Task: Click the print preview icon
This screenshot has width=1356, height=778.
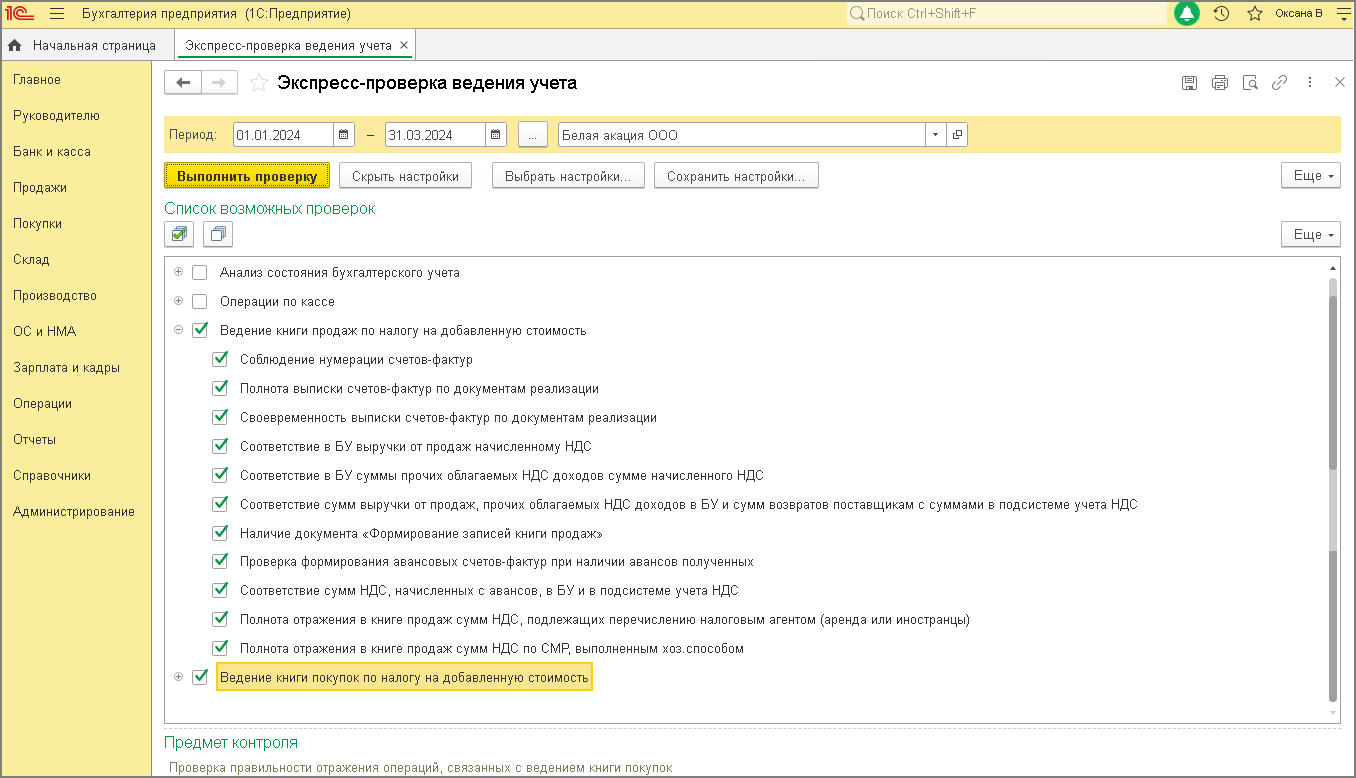Action: pyautogui.click(x=1249, y=83)
